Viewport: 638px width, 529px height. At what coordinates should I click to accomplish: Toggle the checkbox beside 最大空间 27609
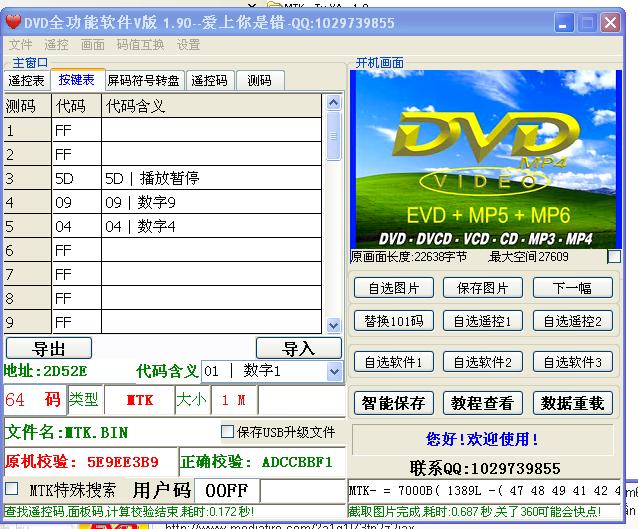[614, 256]
